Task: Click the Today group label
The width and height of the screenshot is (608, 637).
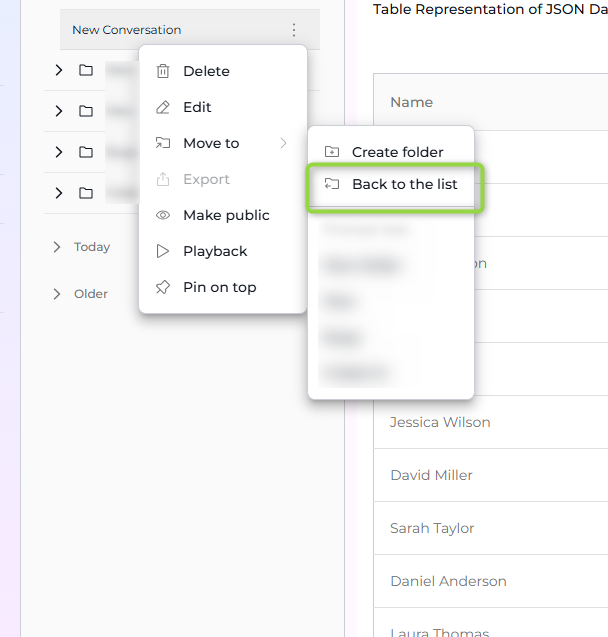Action: click(x=92, y=247)
